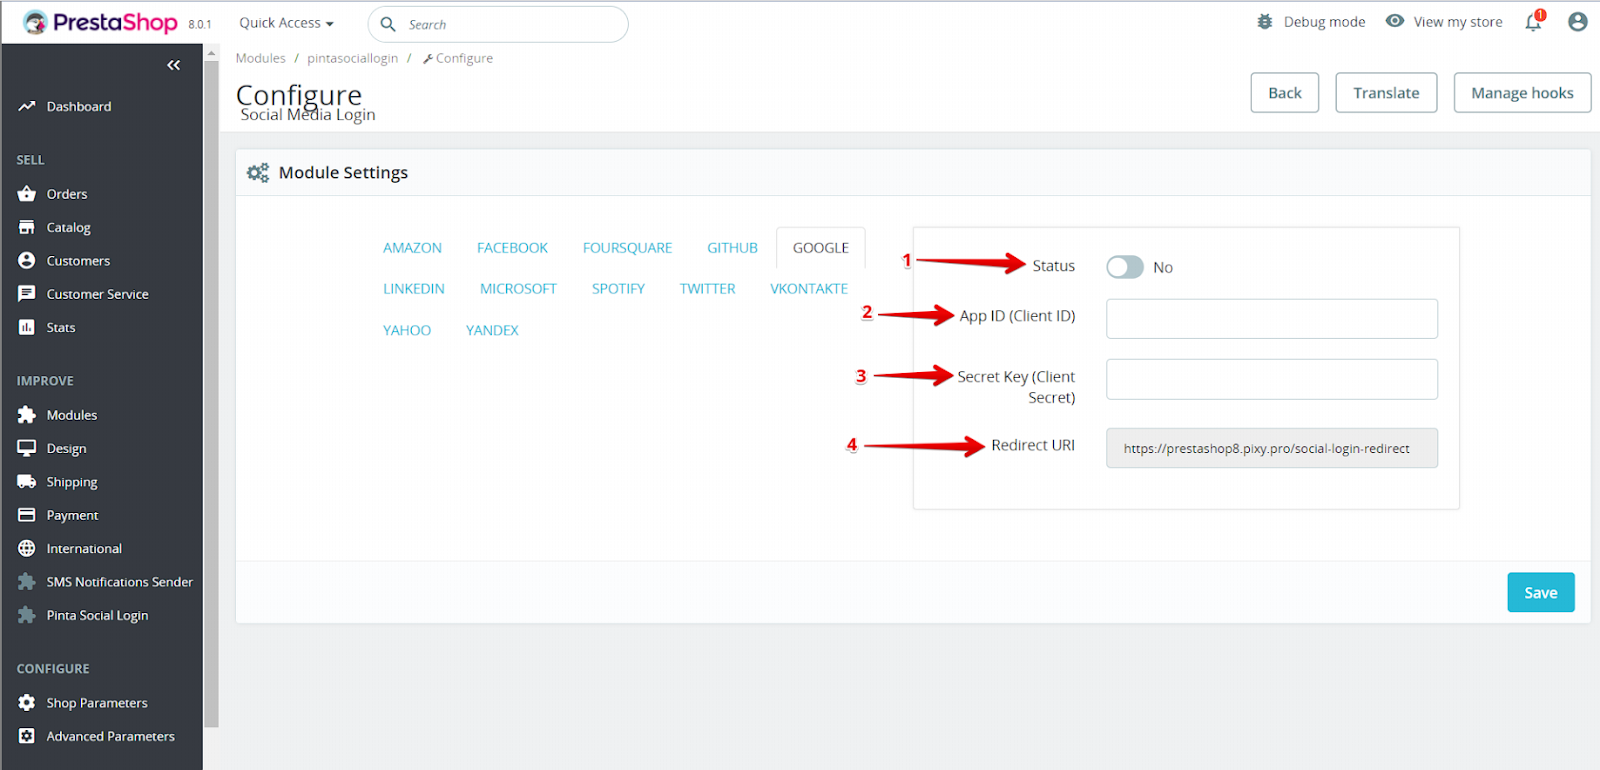Open the TWITTER provider tab
The width and height of the screenshot is (1600, 770).
pyautogui.click(x=707, y=289)
